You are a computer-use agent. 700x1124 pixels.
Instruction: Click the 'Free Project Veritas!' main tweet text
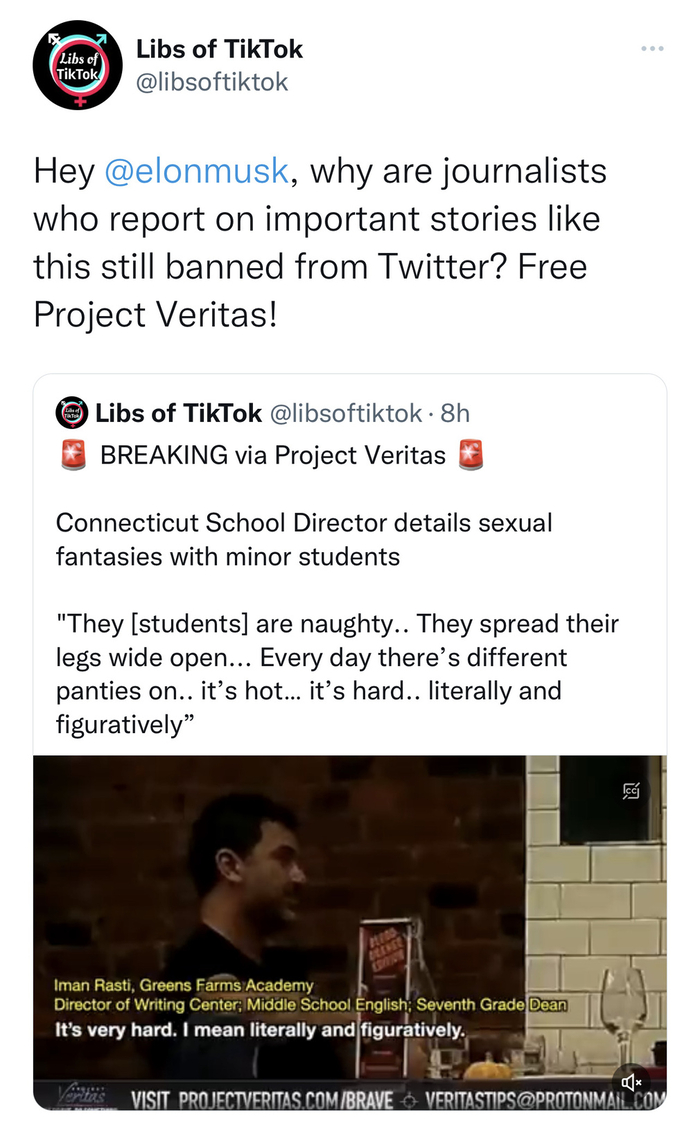(155, 314)
